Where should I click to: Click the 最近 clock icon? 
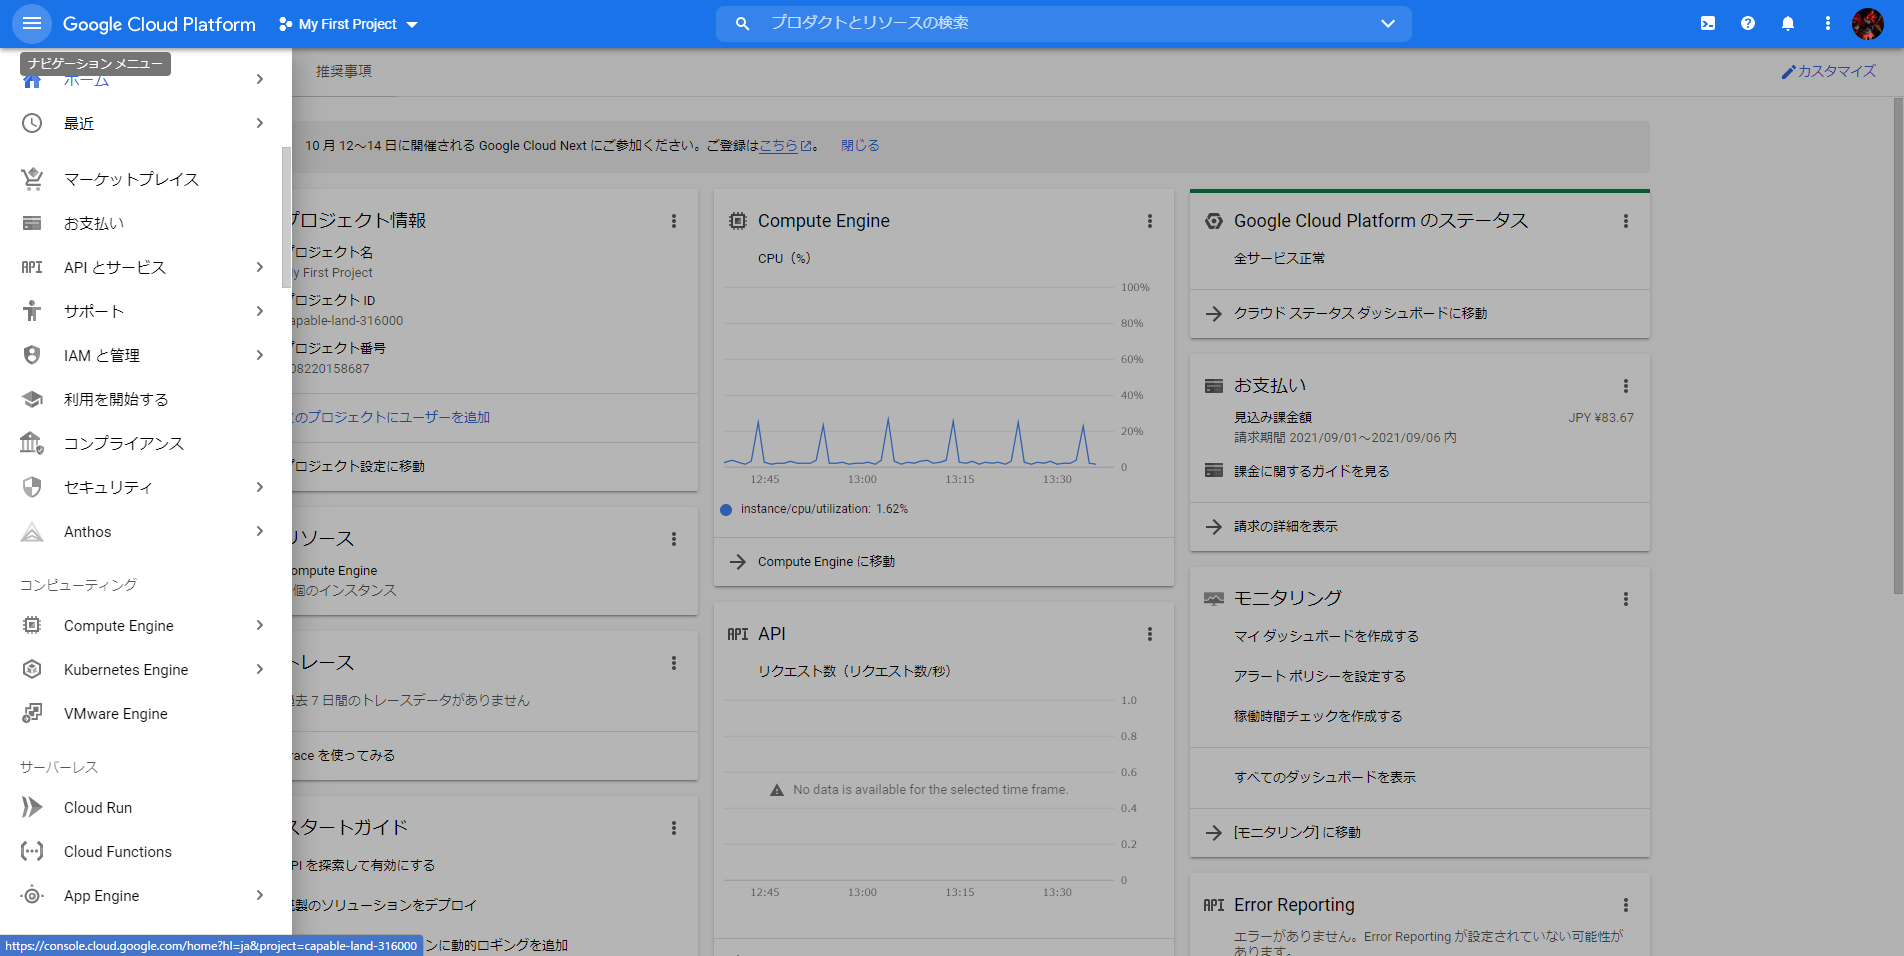pyautogui.click(x=32, y=123)
